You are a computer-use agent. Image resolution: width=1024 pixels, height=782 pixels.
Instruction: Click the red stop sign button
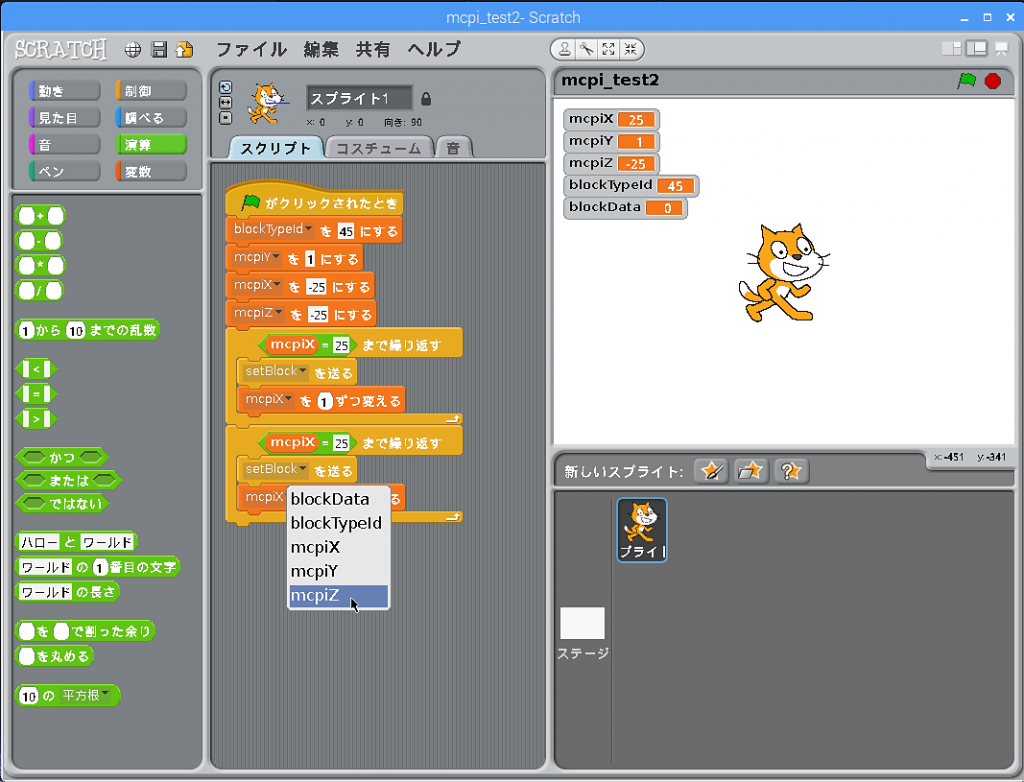click(x=993, y=81)
